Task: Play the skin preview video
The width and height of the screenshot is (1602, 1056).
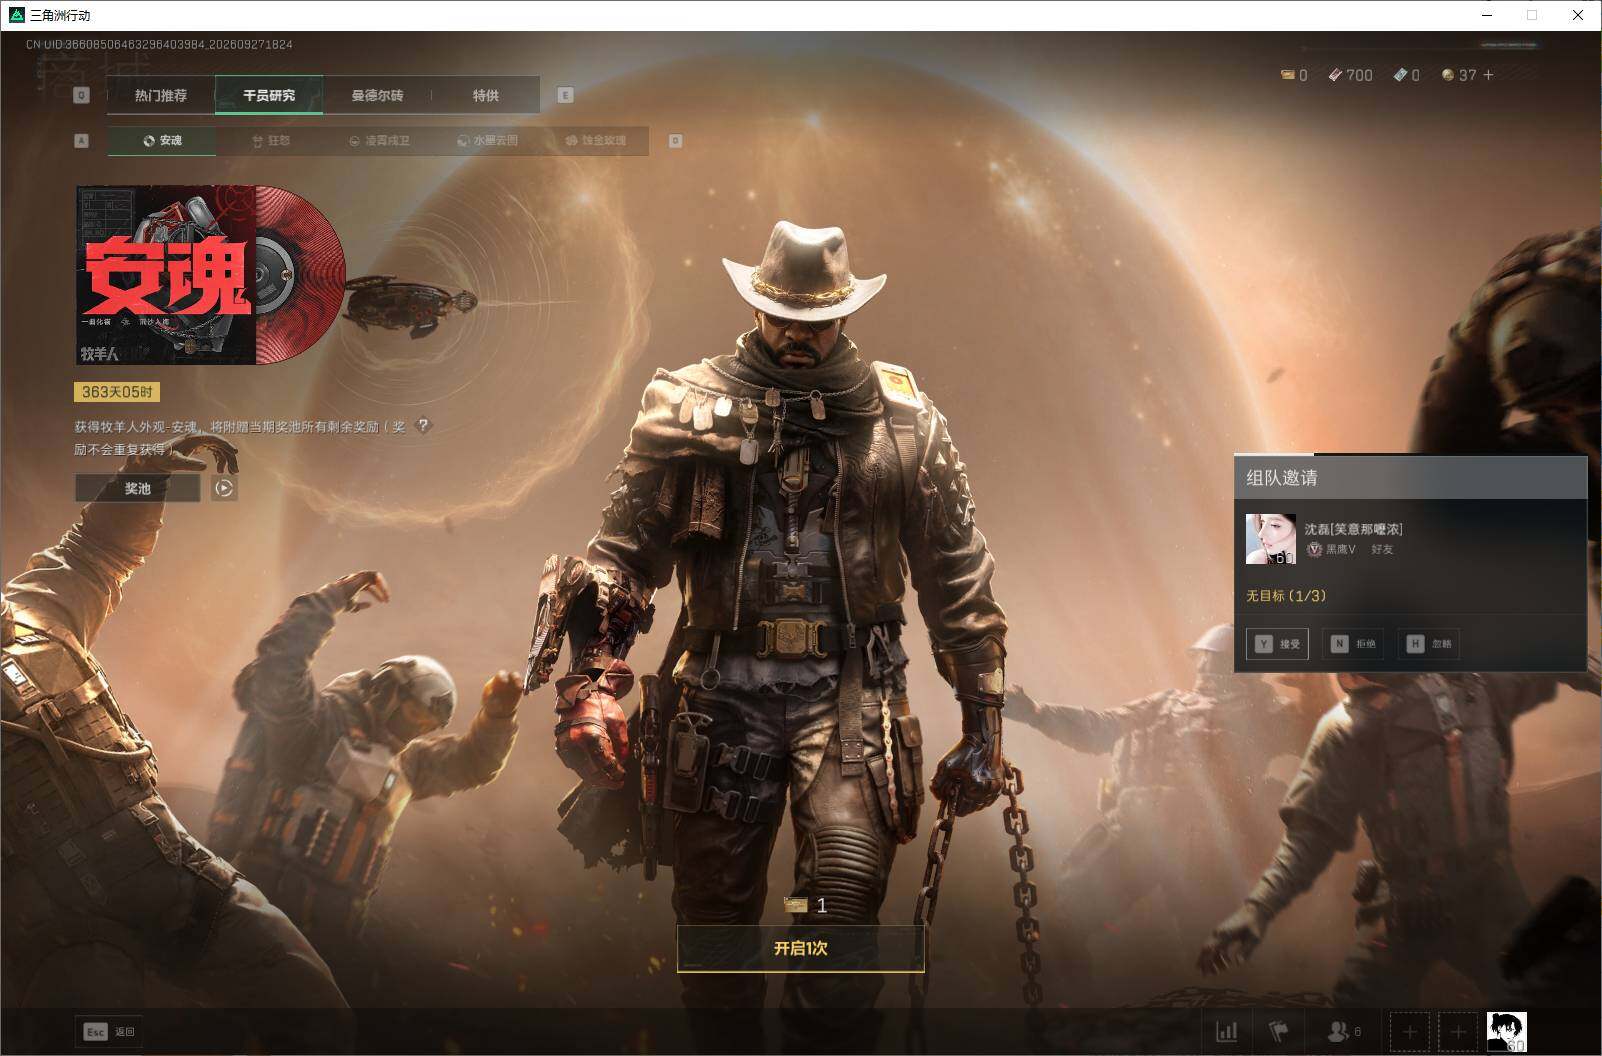Action: pyautogui.click(x=224, y=488)
